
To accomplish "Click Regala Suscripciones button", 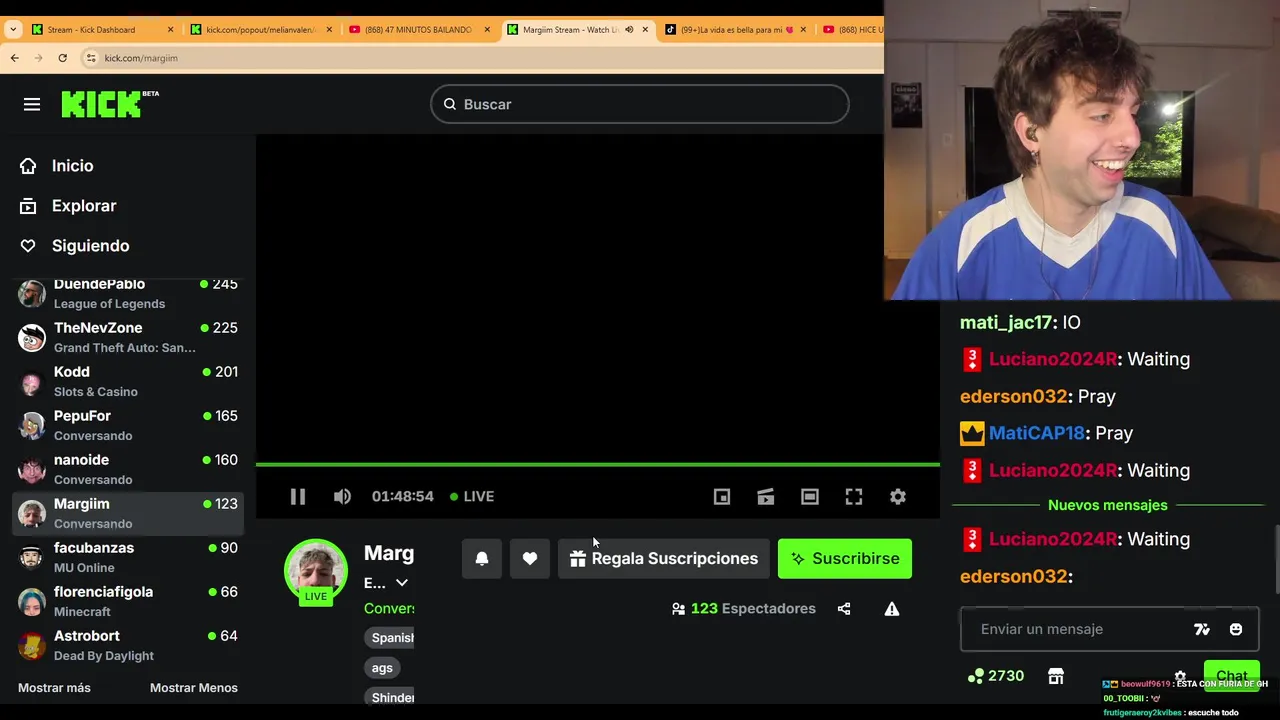I will tap(664, 559).
